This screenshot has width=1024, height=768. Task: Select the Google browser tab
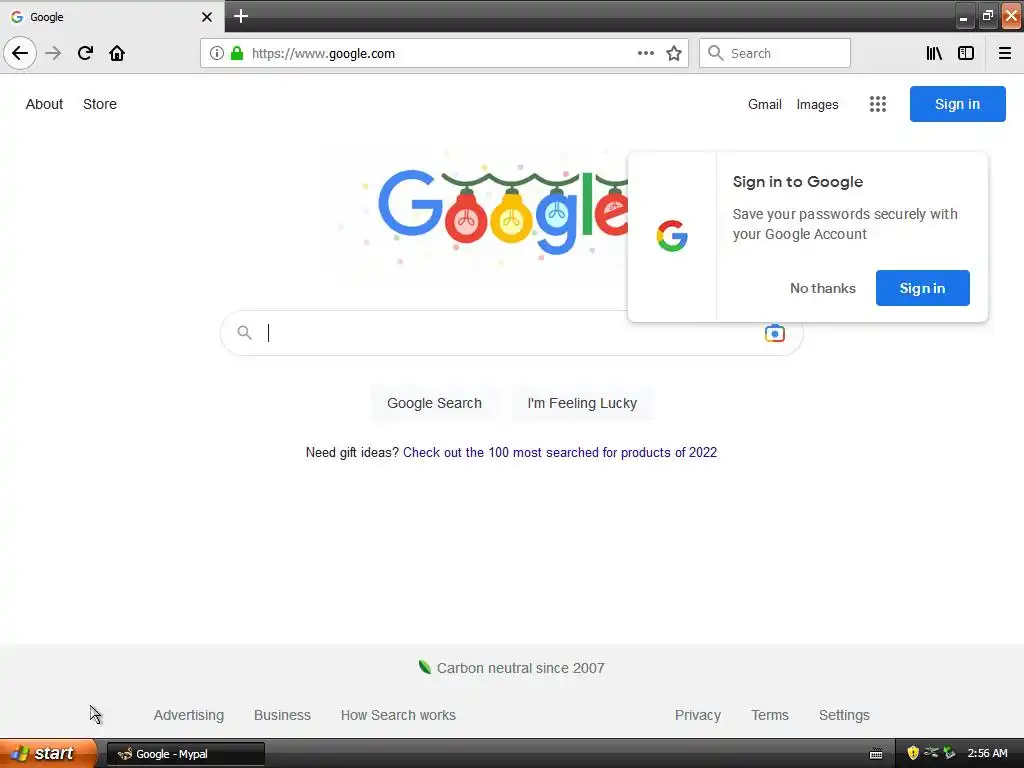112,17
